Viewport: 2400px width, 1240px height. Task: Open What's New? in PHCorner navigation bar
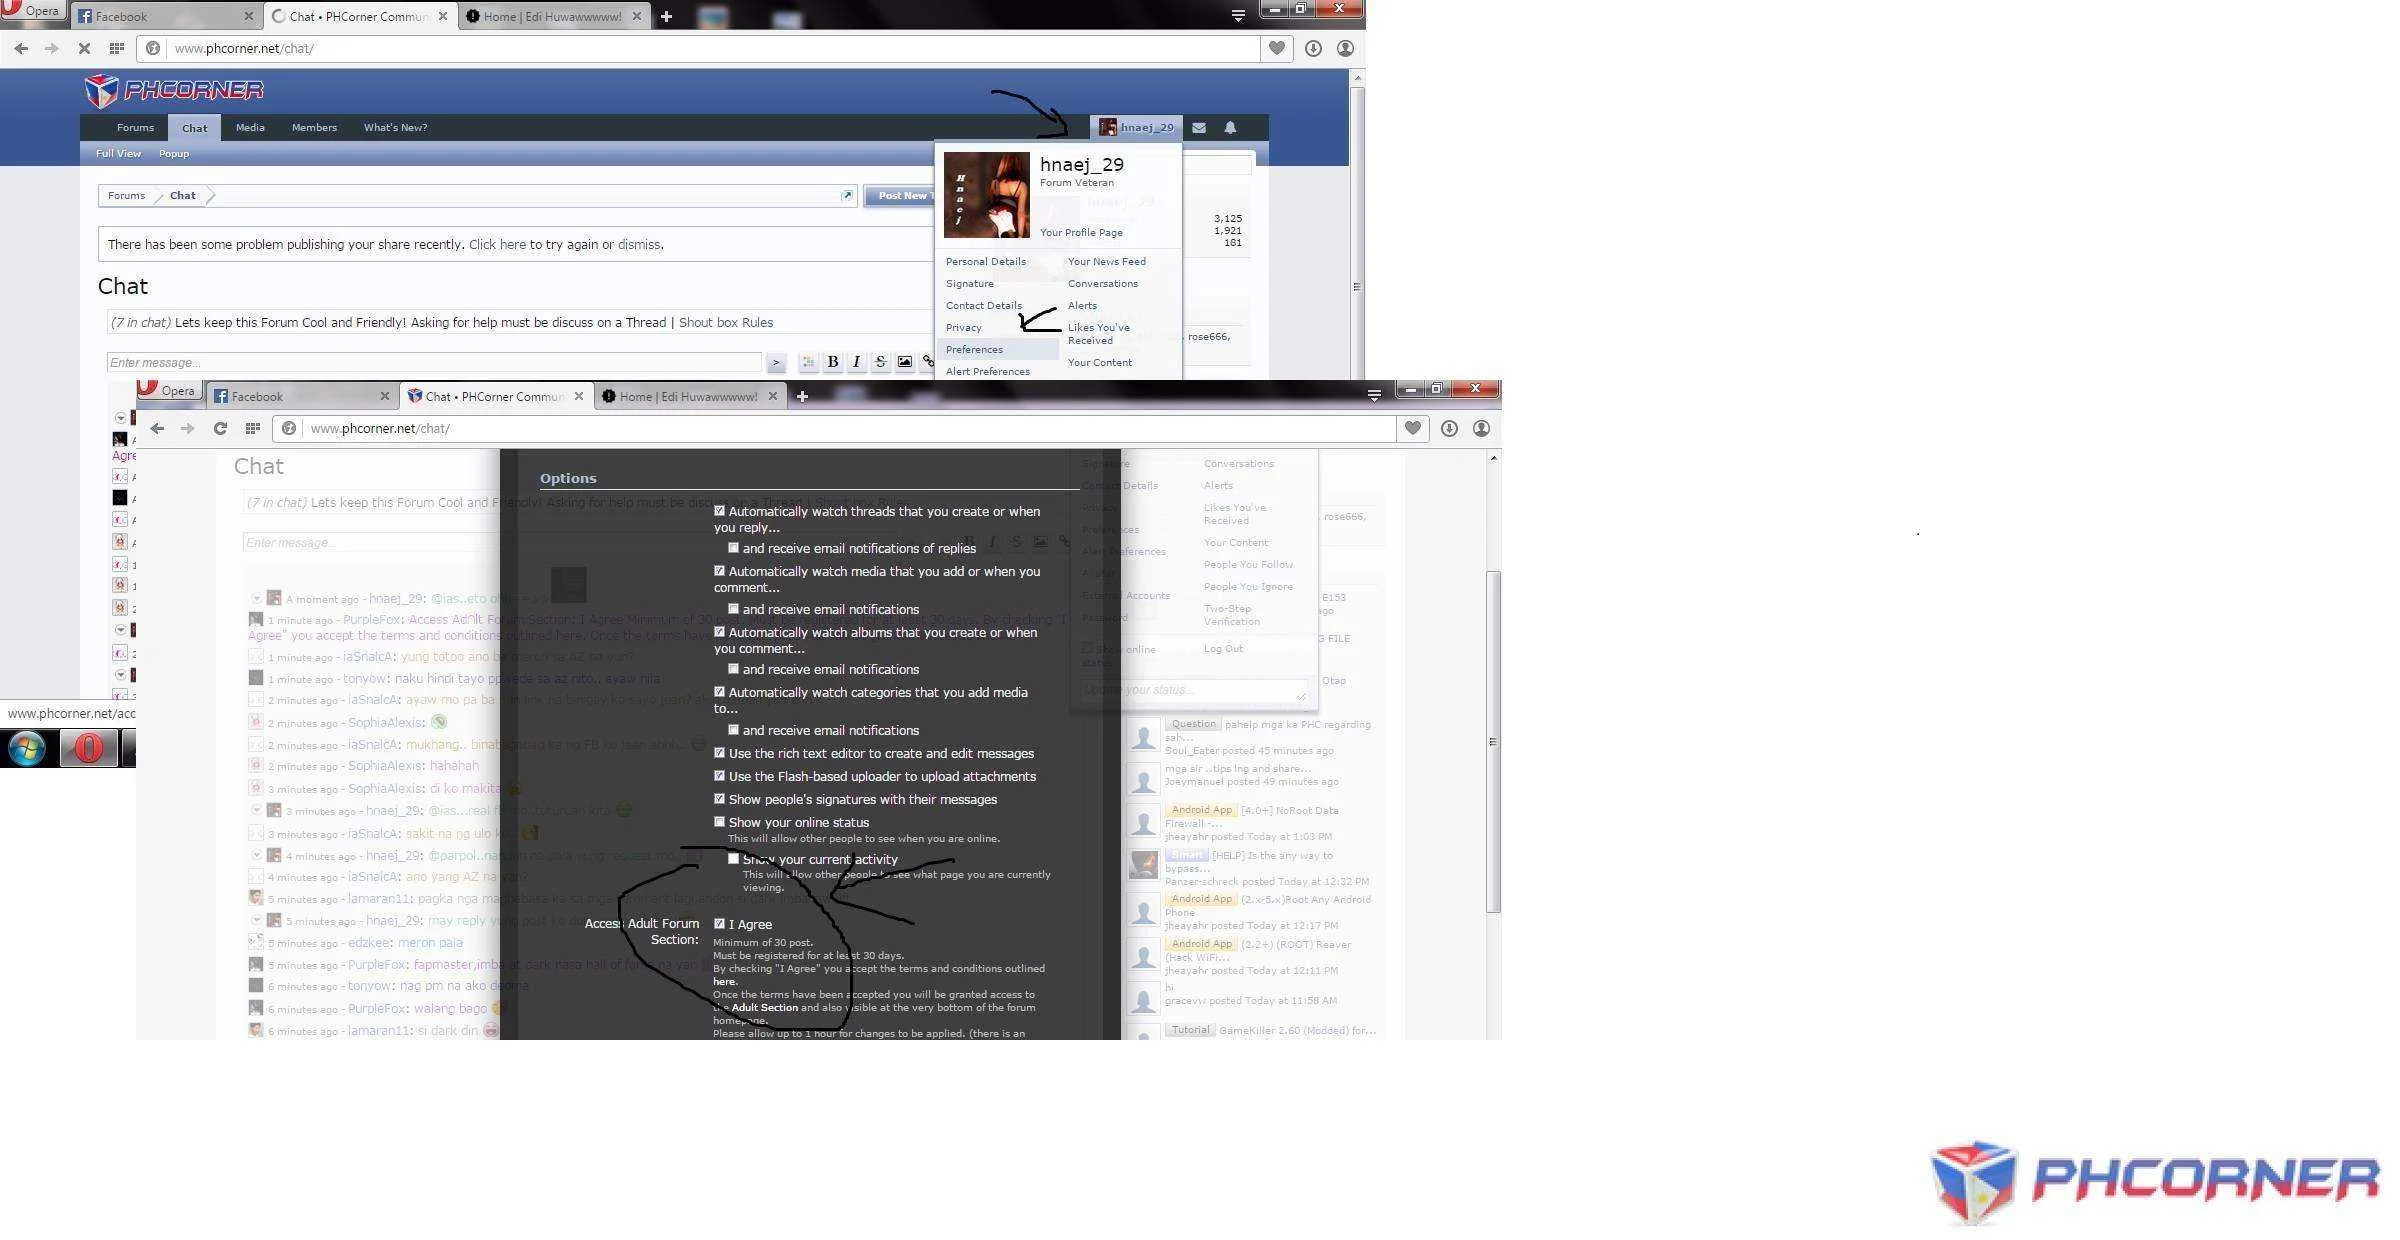pyautogui.click(x=395, y=127)
